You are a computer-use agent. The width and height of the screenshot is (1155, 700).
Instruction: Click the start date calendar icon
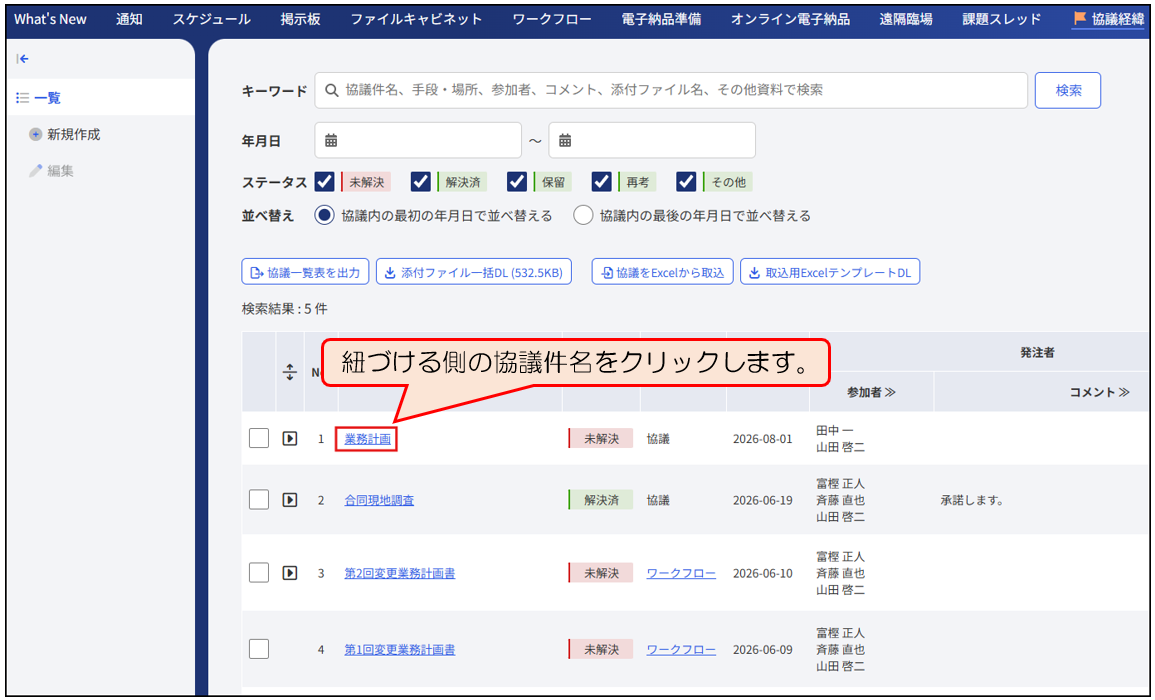pyautogui.click(x=331, y=140)
